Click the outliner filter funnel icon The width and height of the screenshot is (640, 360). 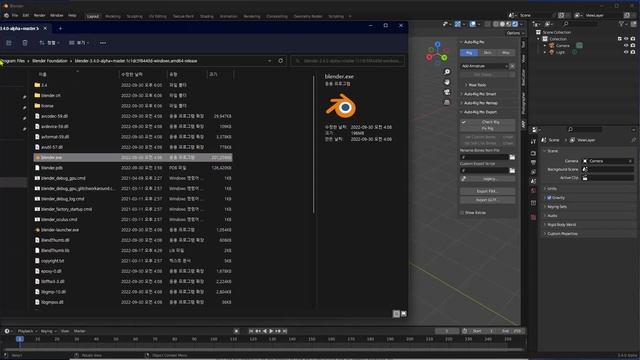coord(622,24)
